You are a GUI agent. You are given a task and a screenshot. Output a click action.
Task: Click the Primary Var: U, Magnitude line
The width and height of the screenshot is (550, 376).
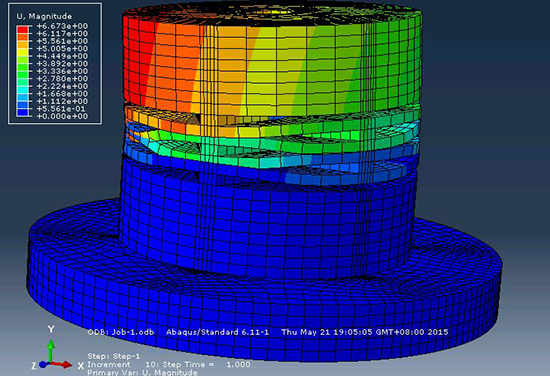coord(142,372)
